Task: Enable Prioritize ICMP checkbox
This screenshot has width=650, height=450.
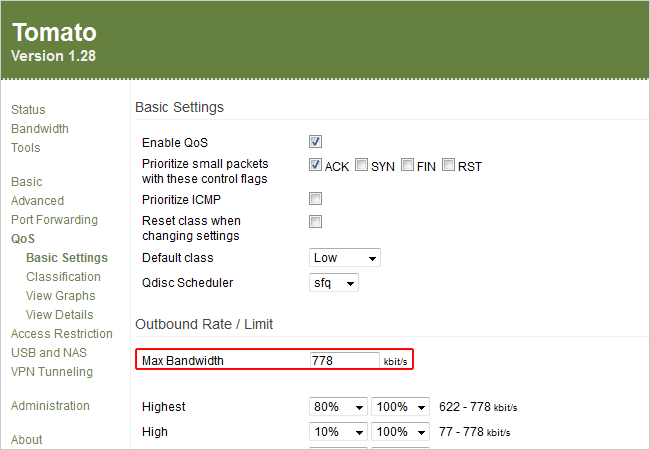Action: (315, 199)
